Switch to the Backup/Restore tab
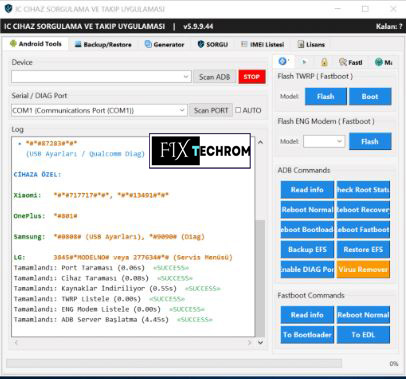 coord(103,45)
